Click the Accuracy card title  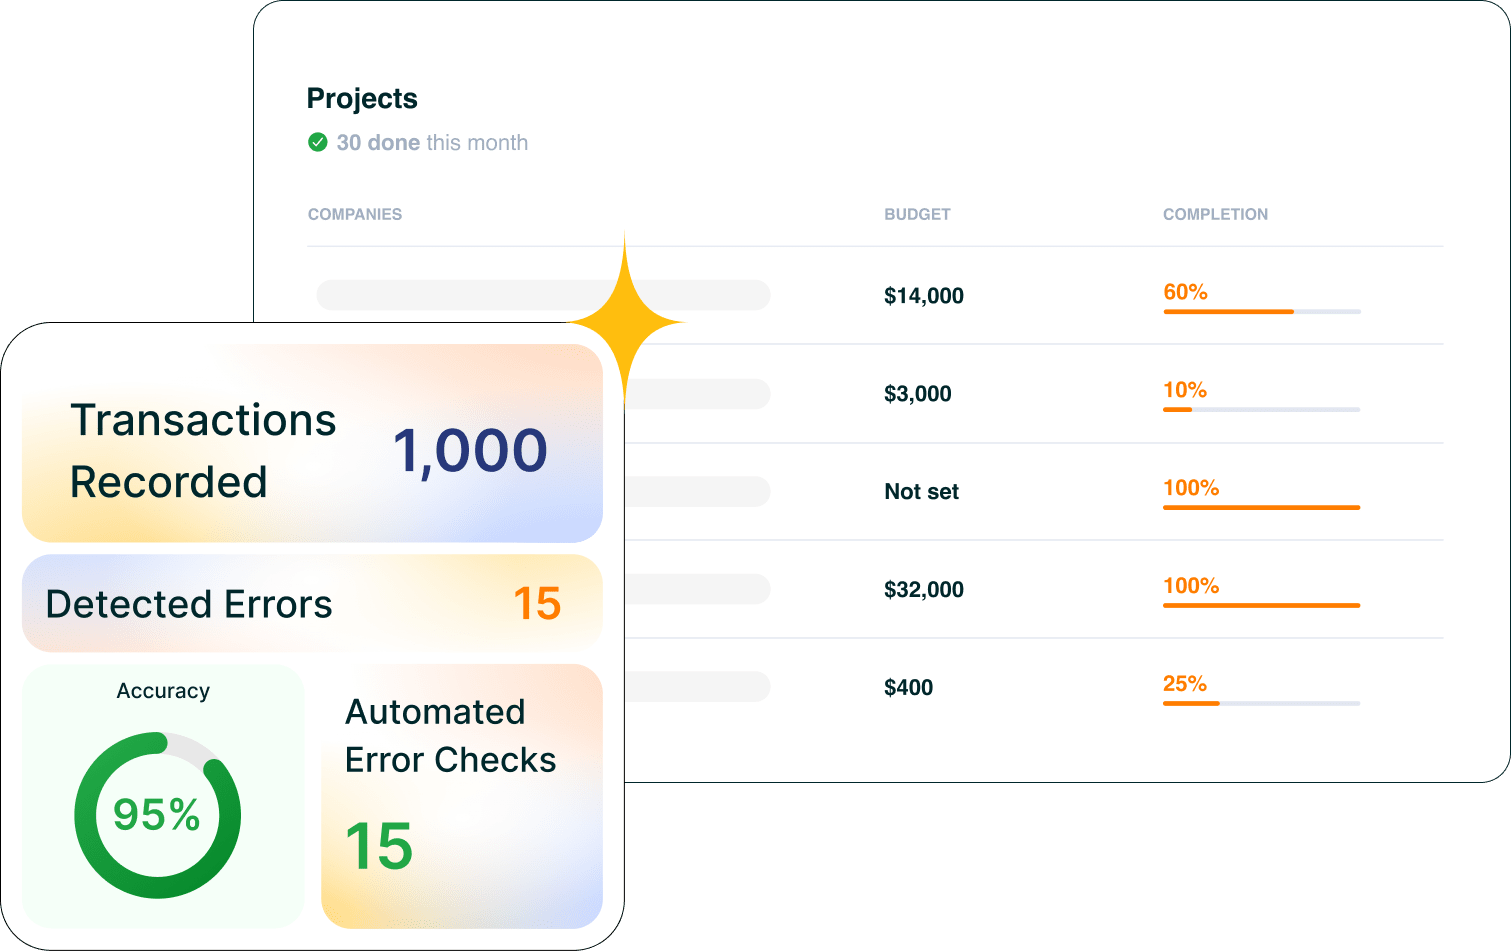tap(163, 691)
